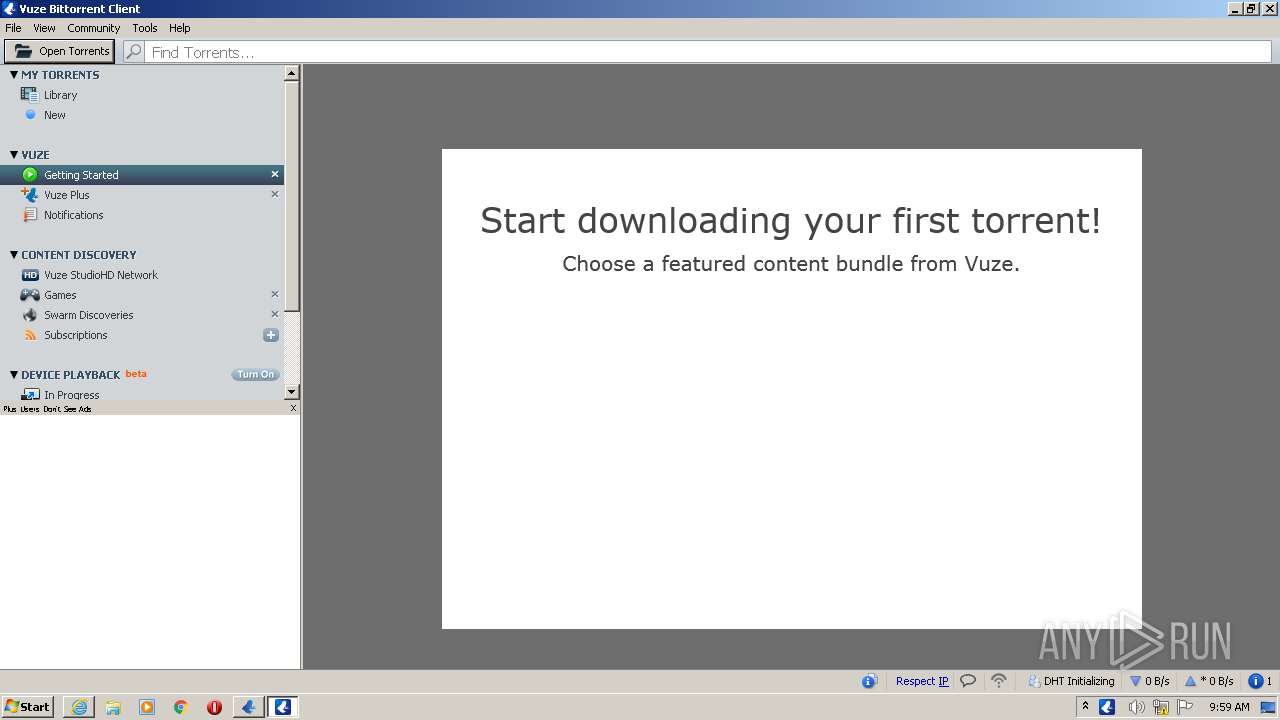The image size is (1280, 720).
Task: Open the File menu
Action: tap(13, 28)
